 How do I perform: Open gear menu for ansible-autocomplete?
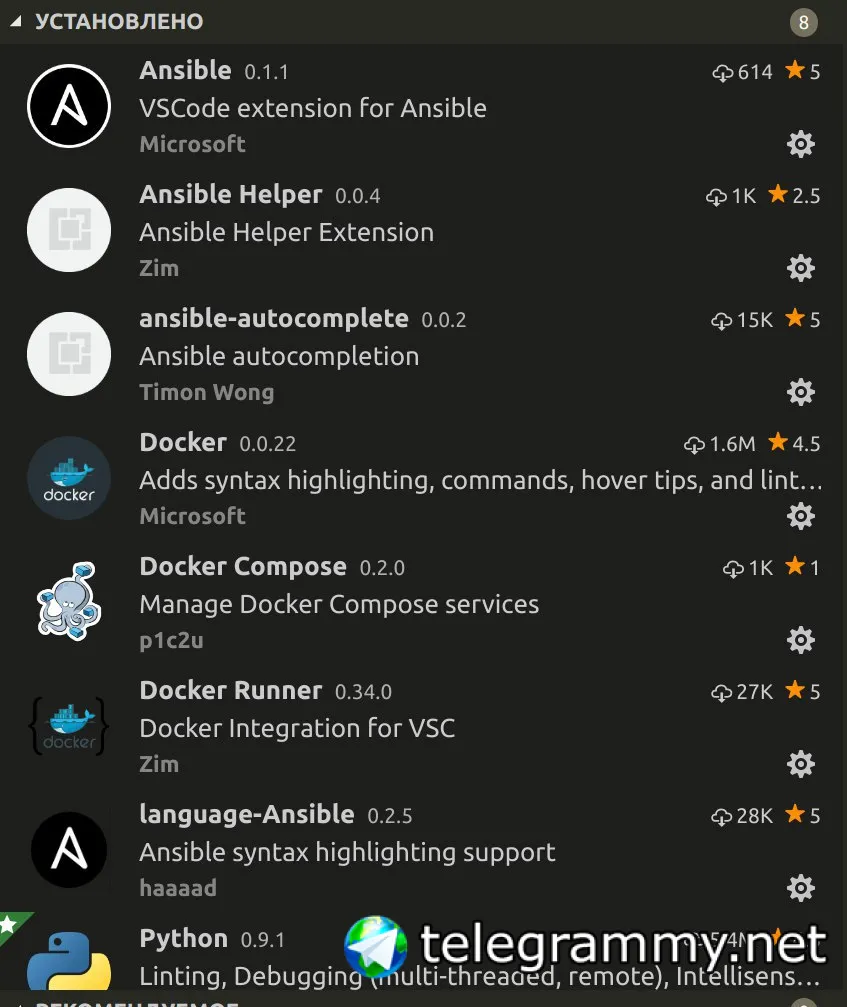coord(800,392)
